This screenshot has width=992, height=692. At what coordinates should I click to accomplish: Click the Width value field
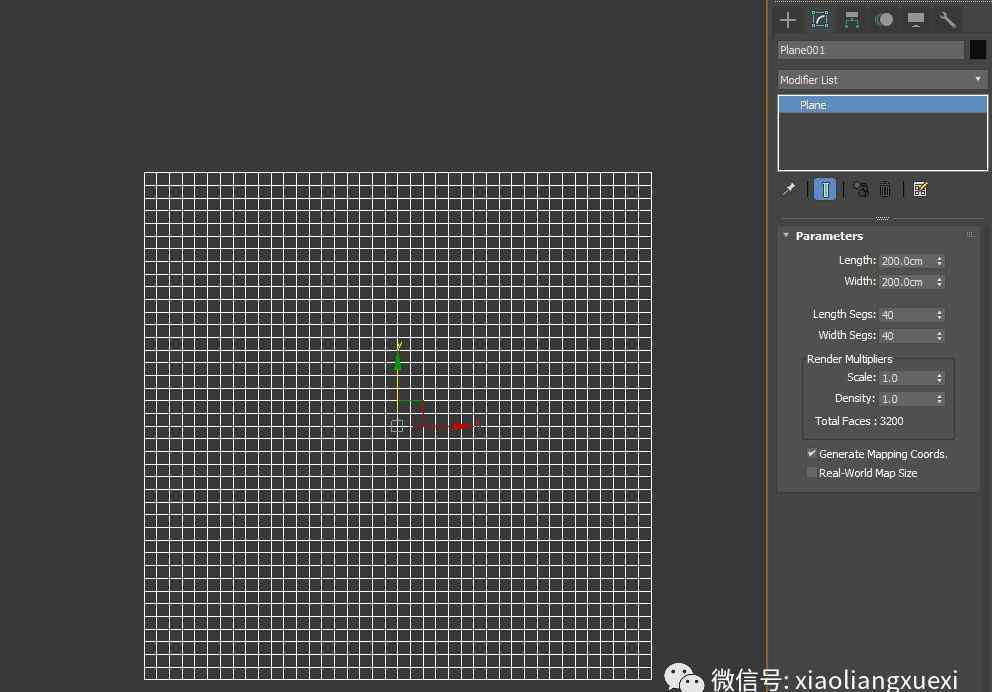click(x=907, y=281)
